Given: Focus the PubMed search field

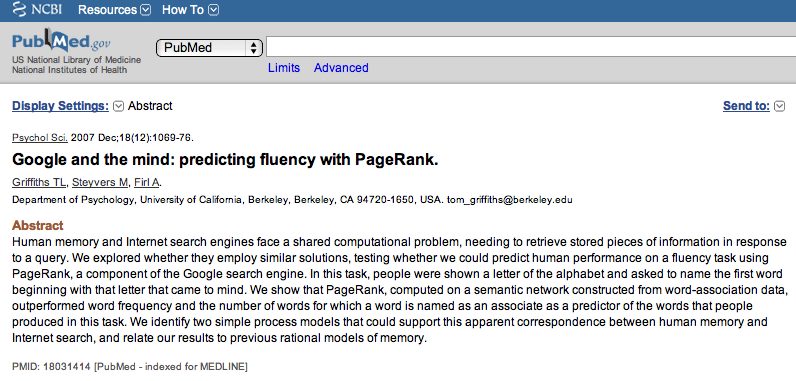Looking at the screenshot, I should pos(531,47).
